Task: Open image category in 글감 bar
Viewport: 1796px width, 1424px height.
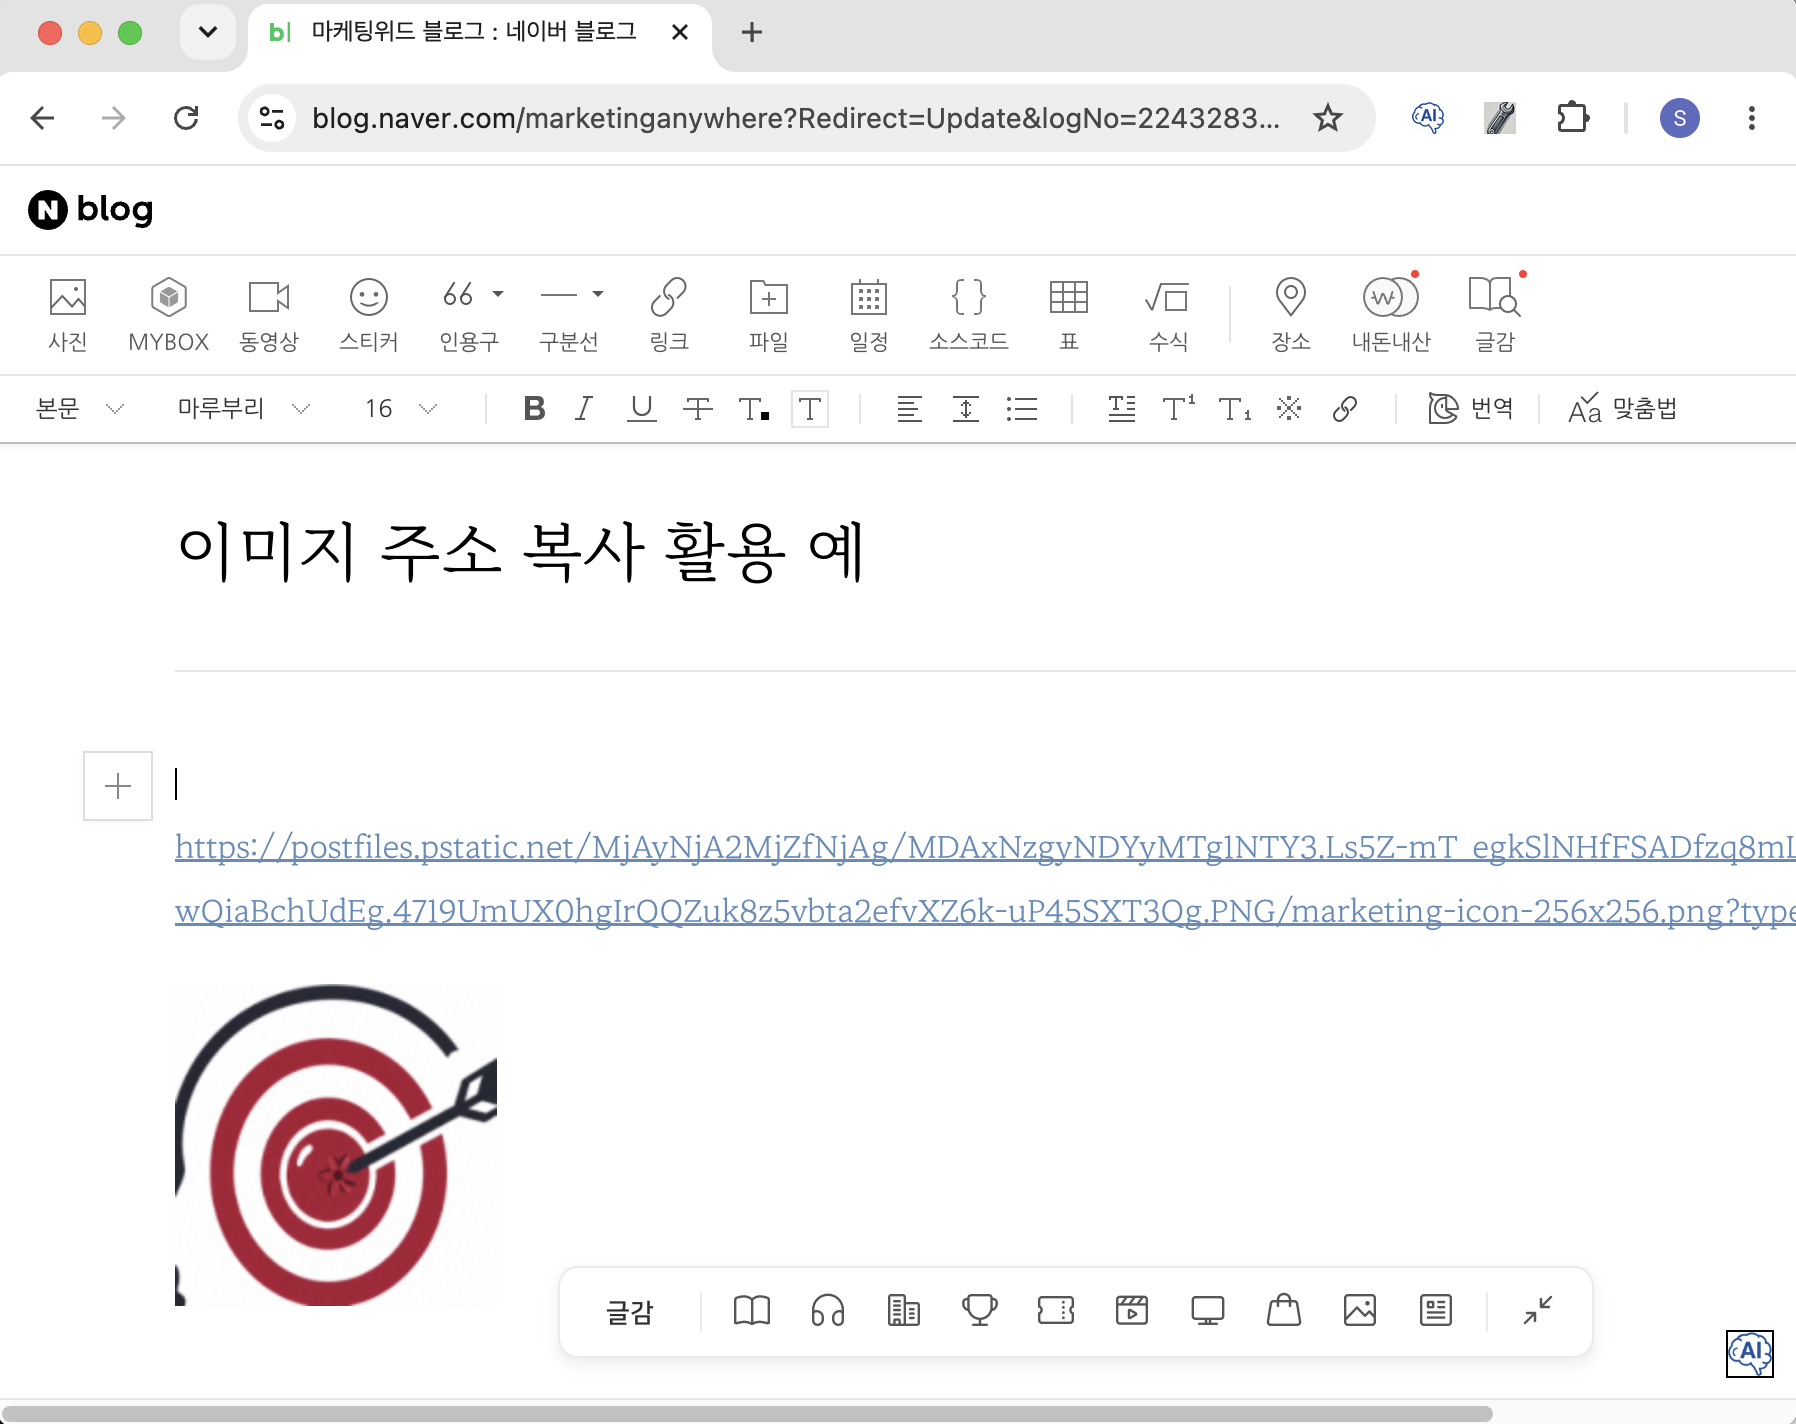Action: pyautogui.click(x=1360, y=1310)
